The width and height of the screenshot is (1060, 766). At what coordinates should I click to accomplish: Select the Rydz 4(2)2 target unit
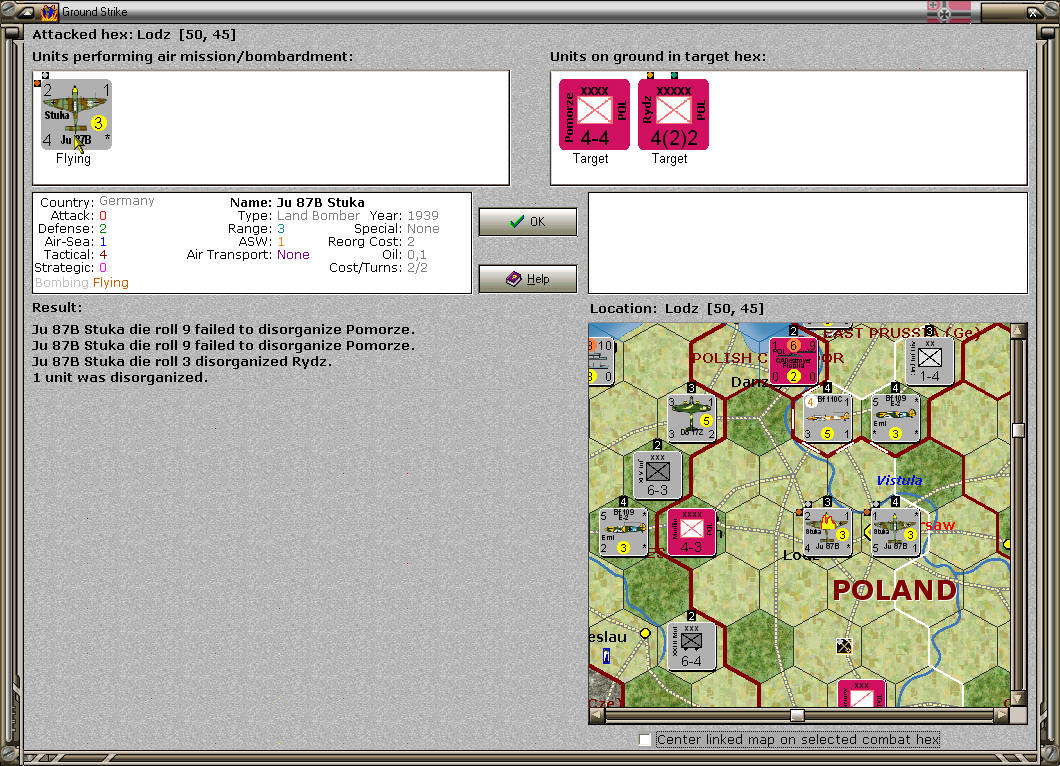coord(673,114)
